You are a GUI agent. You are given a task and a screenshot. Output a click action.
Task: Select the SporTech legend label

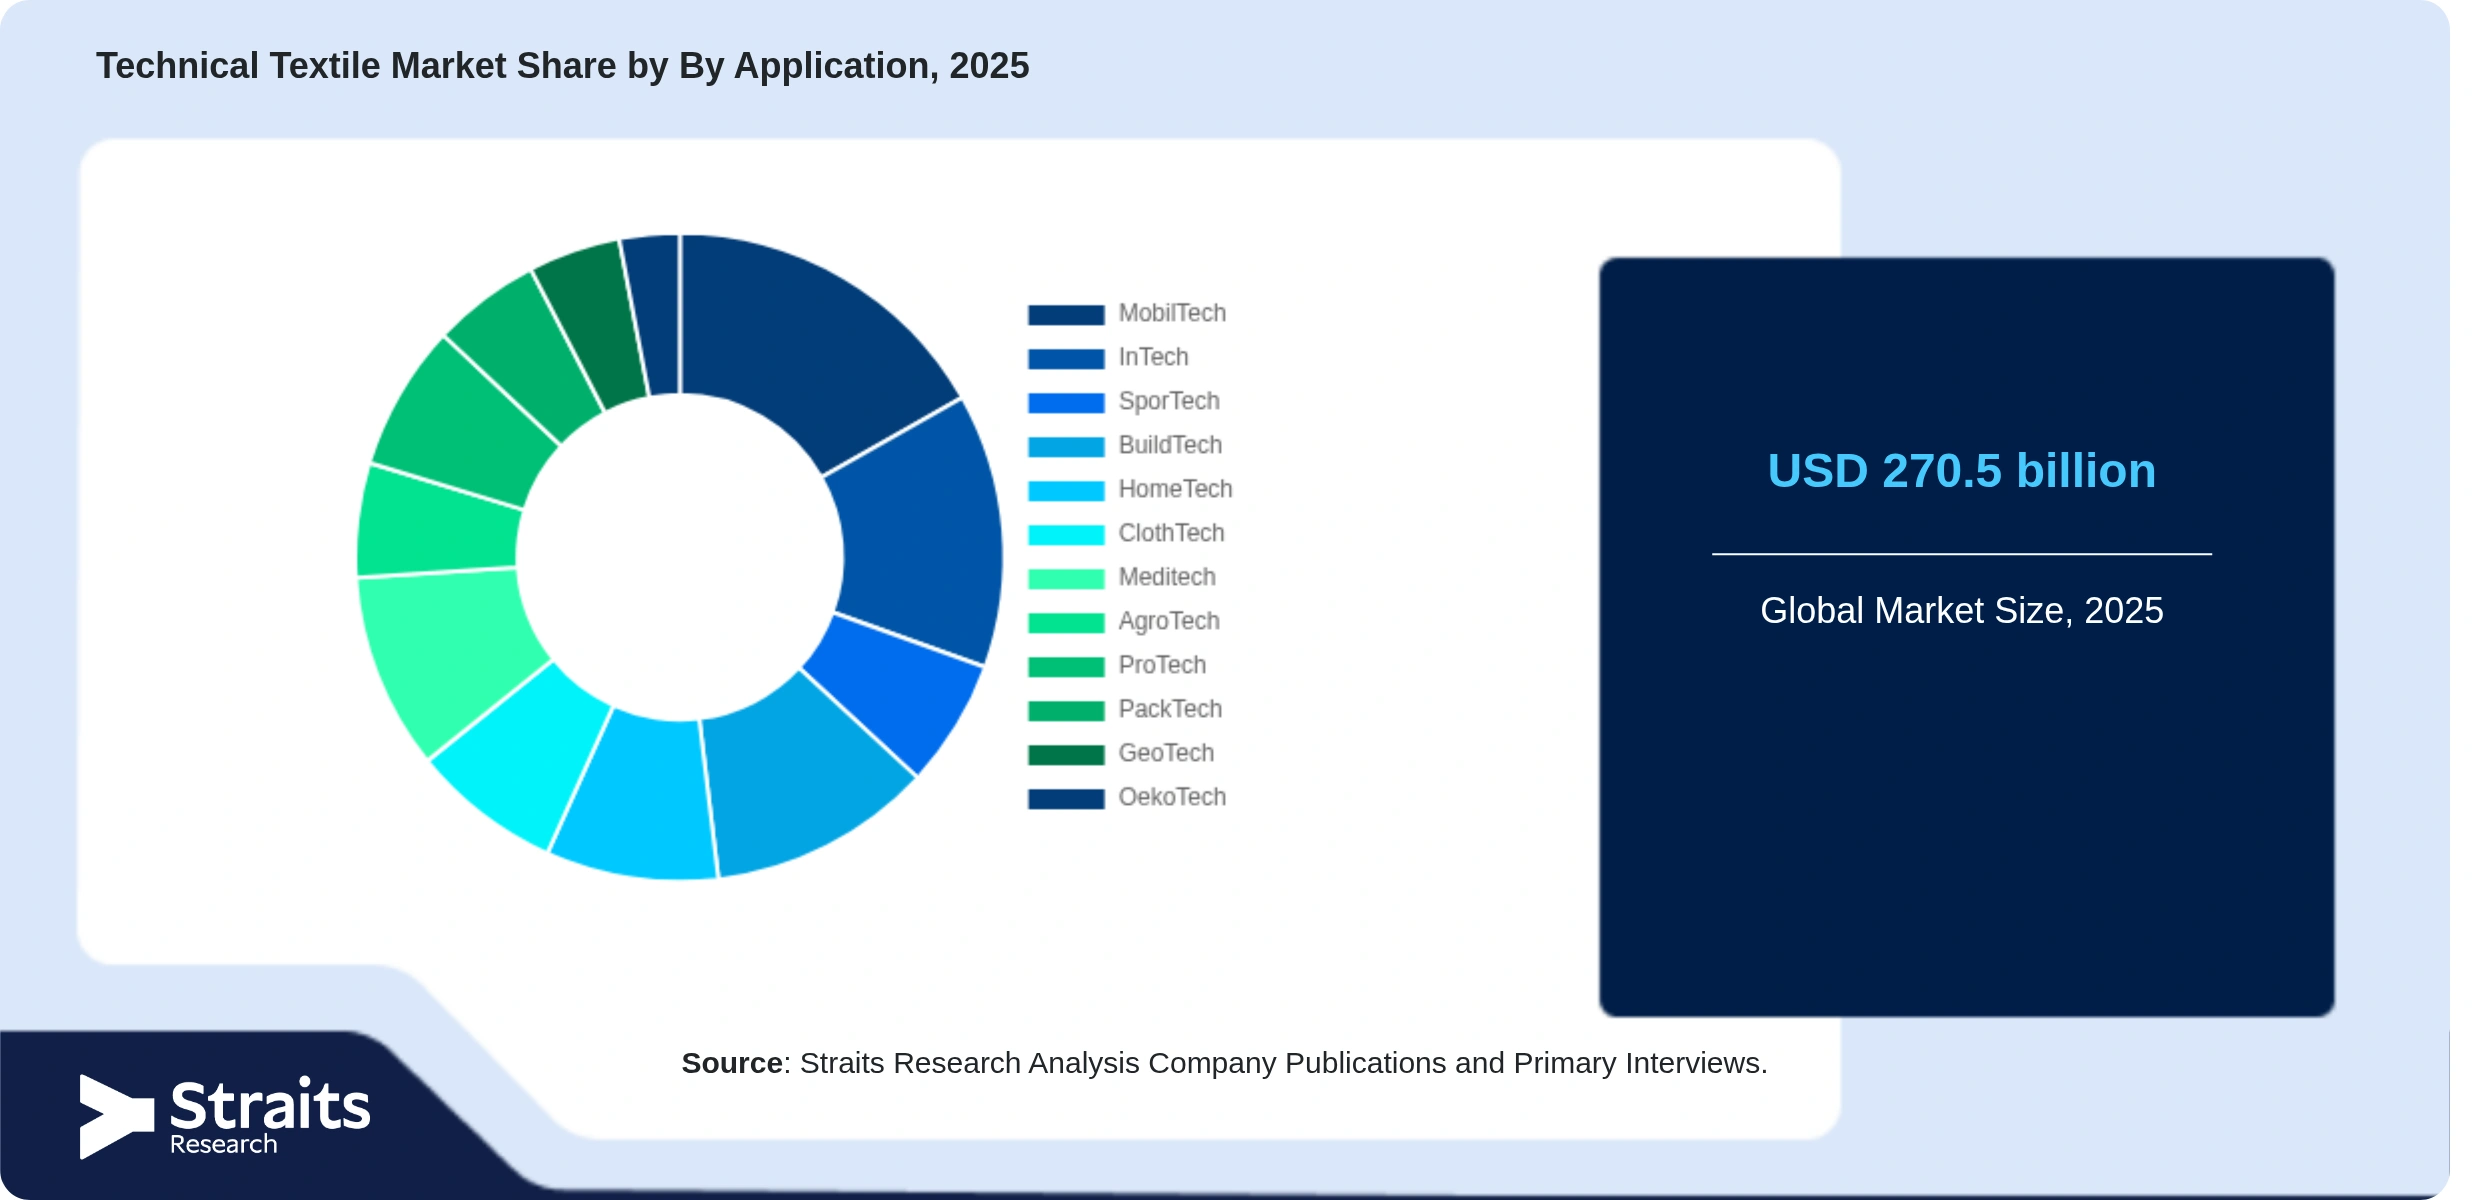point(1169,401)
